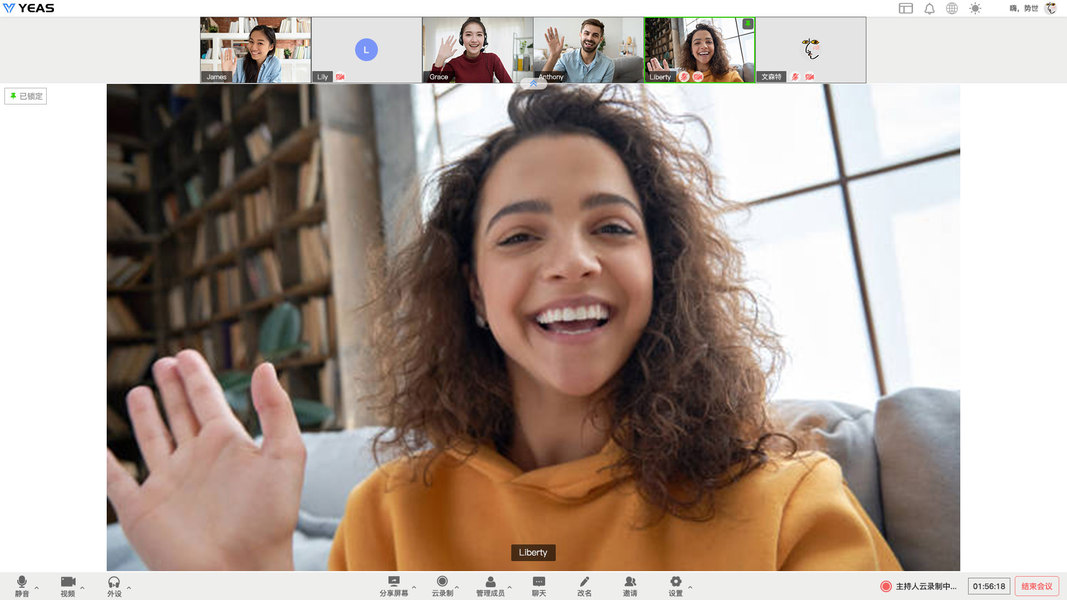This screenshot has width=1067, height=600.
Task: Click the James name label
Action: coord(216,77)
